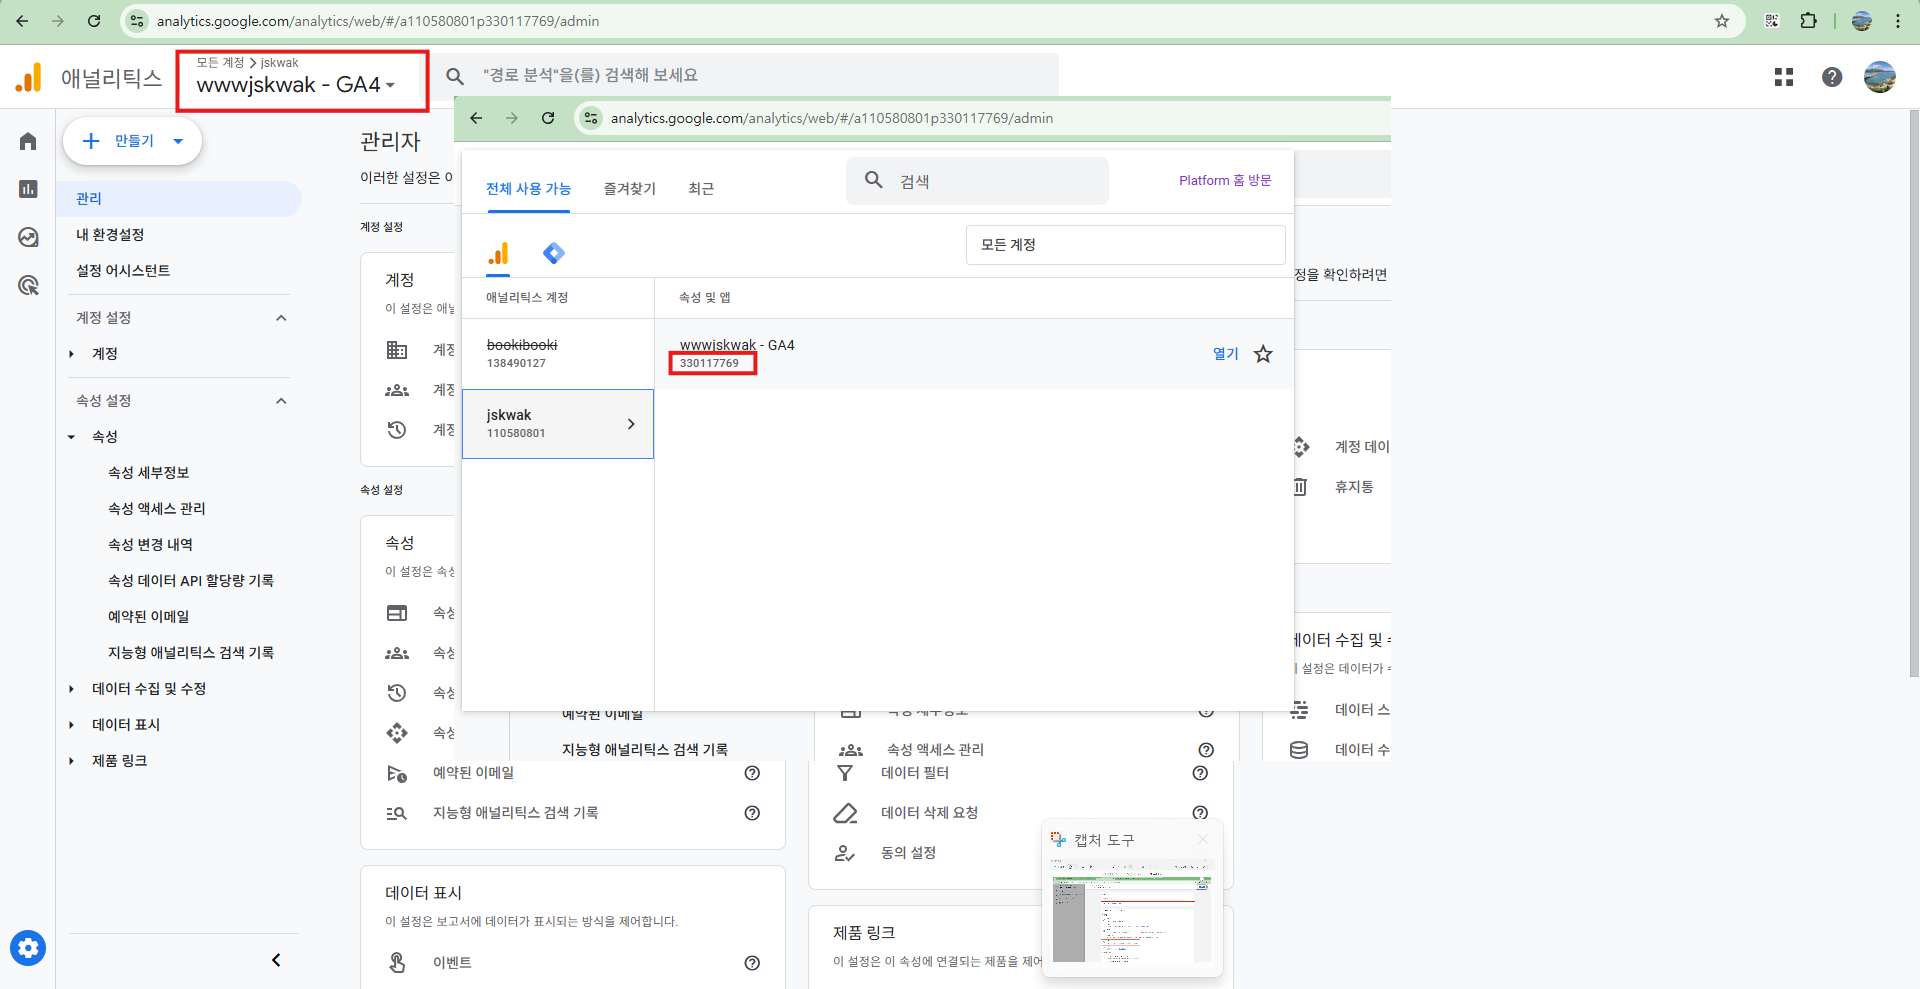Open the 데이터 필터 setting
1920x989 pixels.
914,773
